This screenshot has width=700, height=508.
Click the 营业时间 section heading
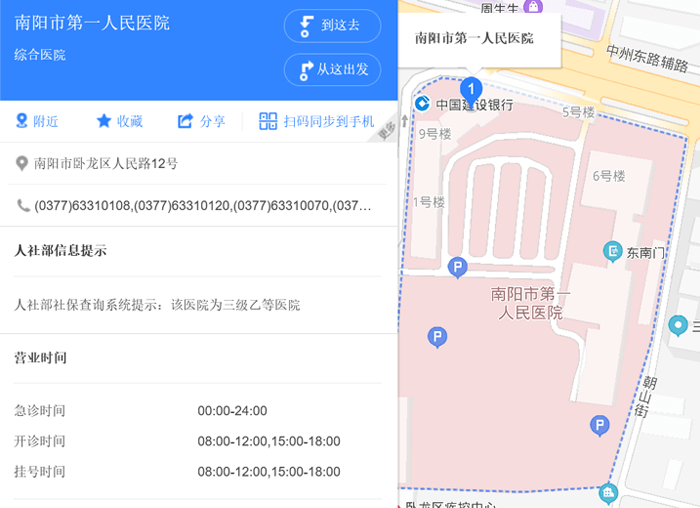(x=41, y=358)
